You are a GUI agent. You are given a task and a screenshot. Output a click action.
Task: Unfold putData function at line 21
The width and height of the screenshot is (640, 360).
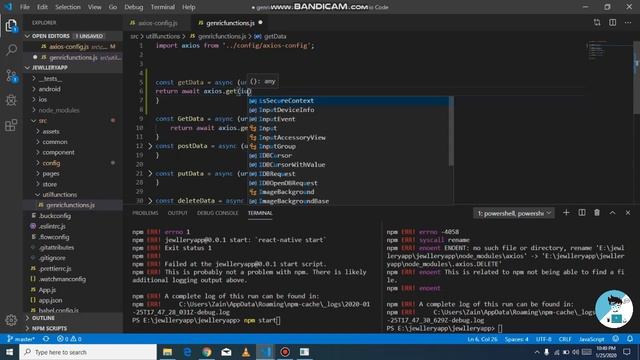(150, 173)
